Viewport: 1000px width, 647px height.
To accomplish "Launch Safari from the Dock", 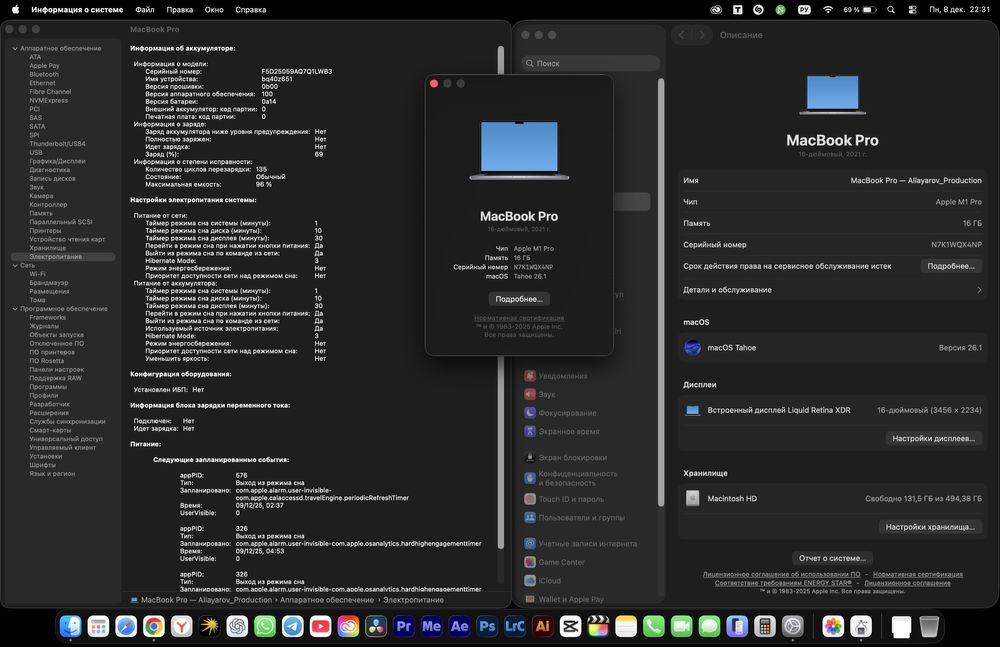I will coord(126,627).
